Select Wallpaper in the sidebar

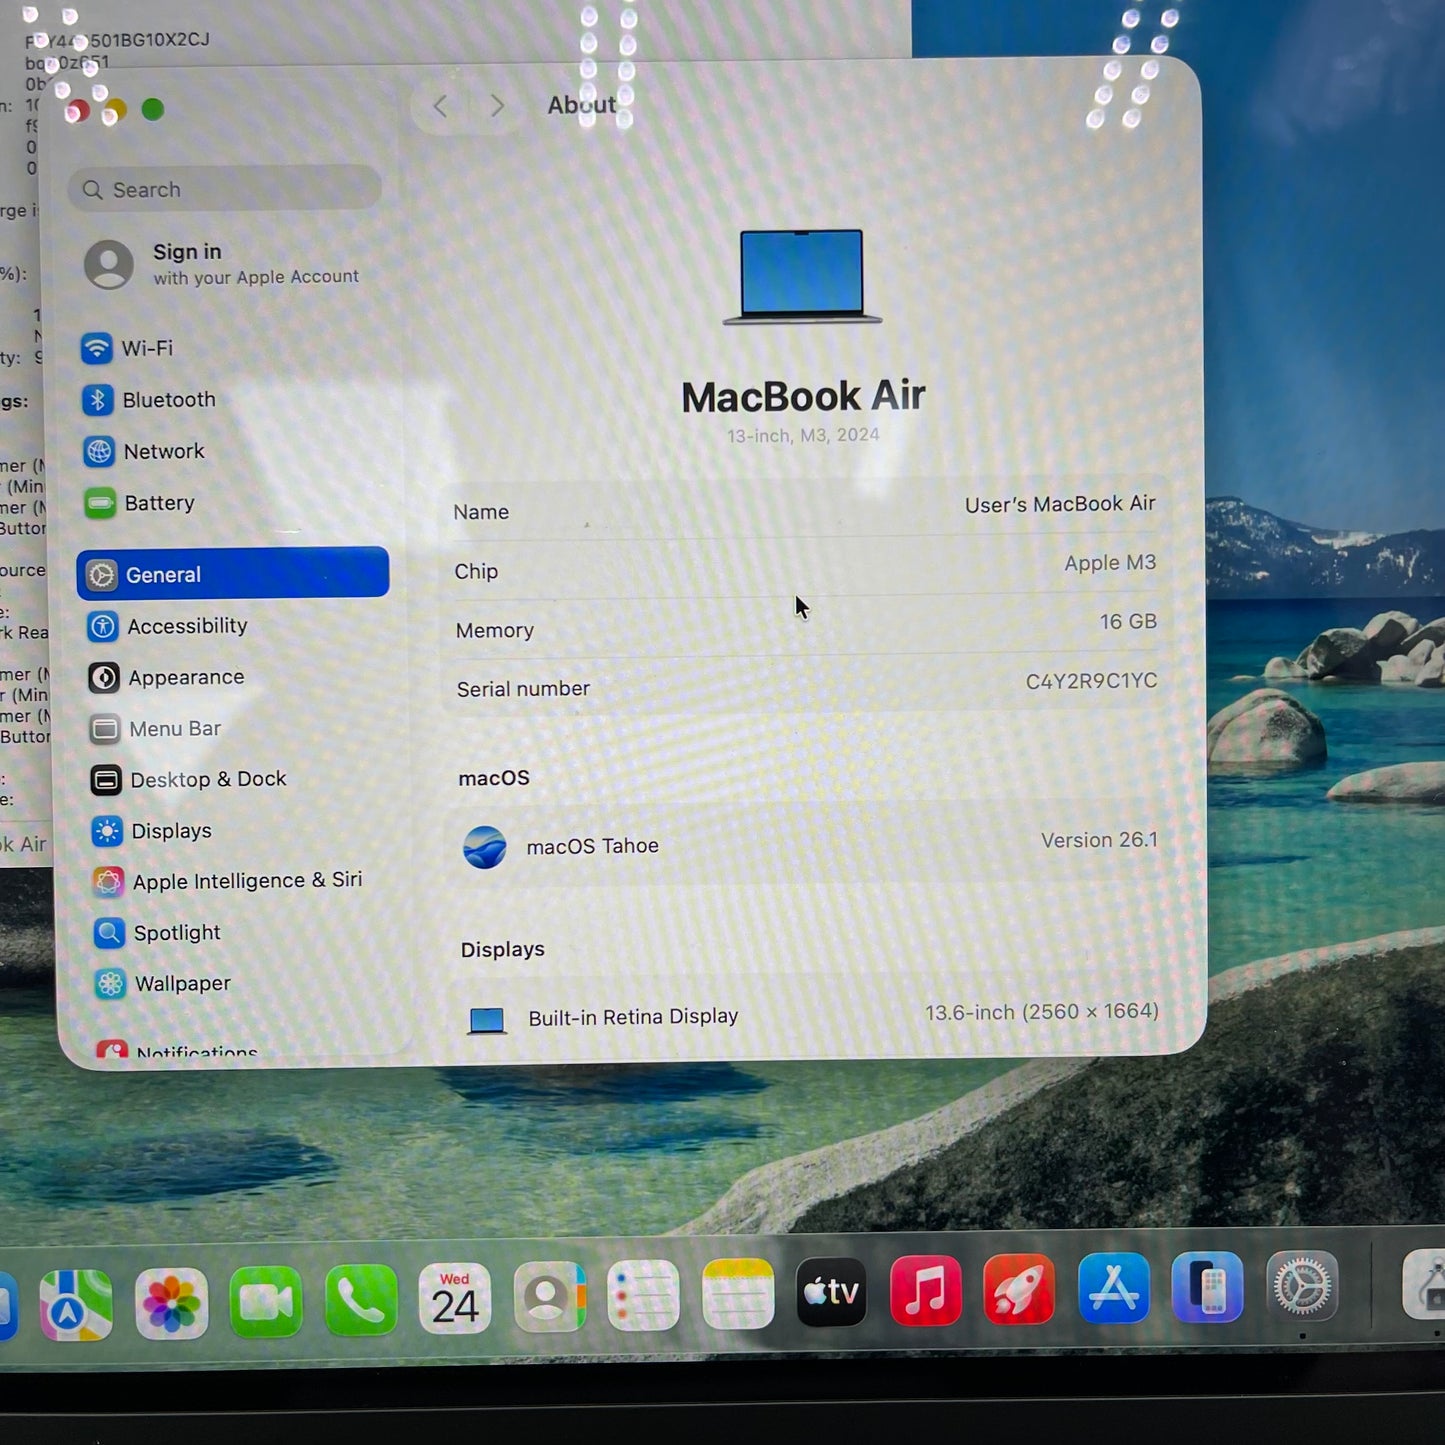coord(183,983)
